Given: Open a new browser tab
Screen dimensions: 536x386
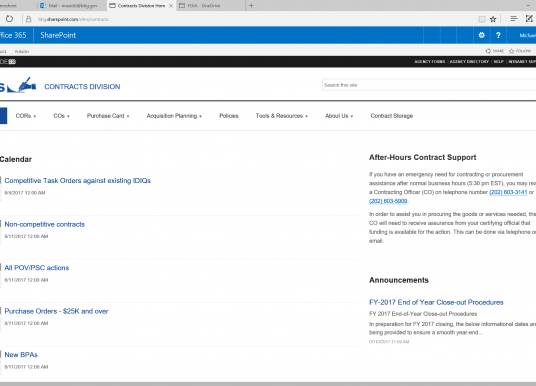Looking at the screenshot, I should click(251, 5).
